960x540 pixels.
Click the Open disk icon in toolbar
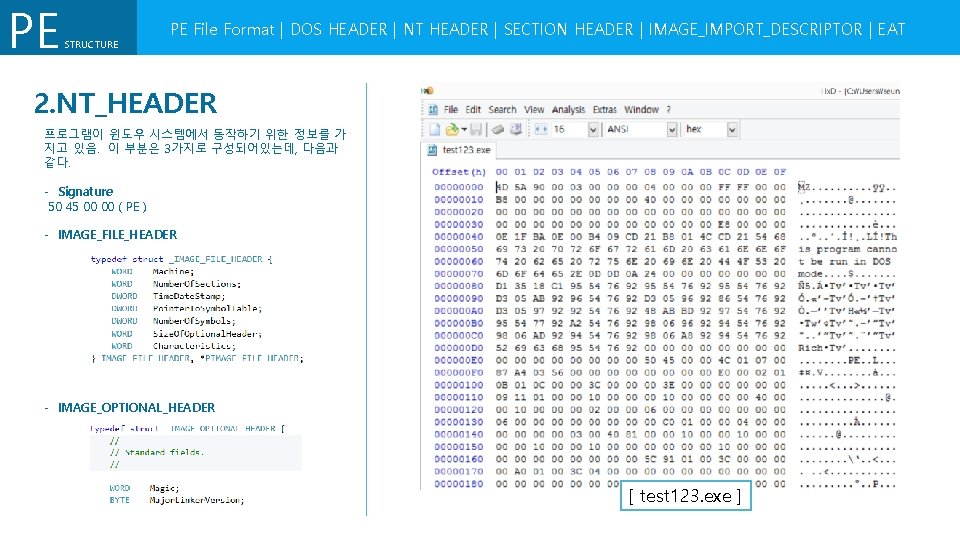coord(516,129)
